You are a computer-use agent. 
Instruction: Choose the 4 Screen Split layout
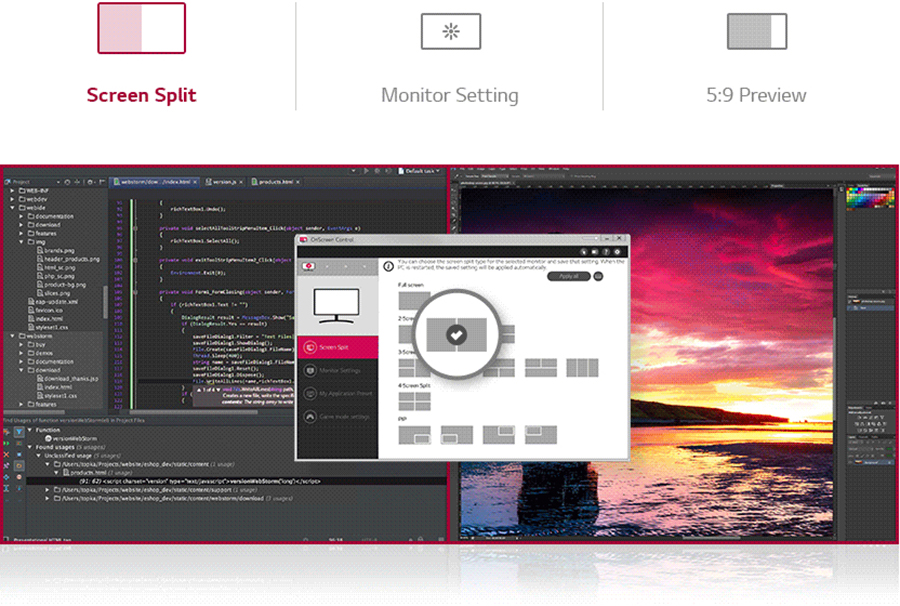(414, 401)
